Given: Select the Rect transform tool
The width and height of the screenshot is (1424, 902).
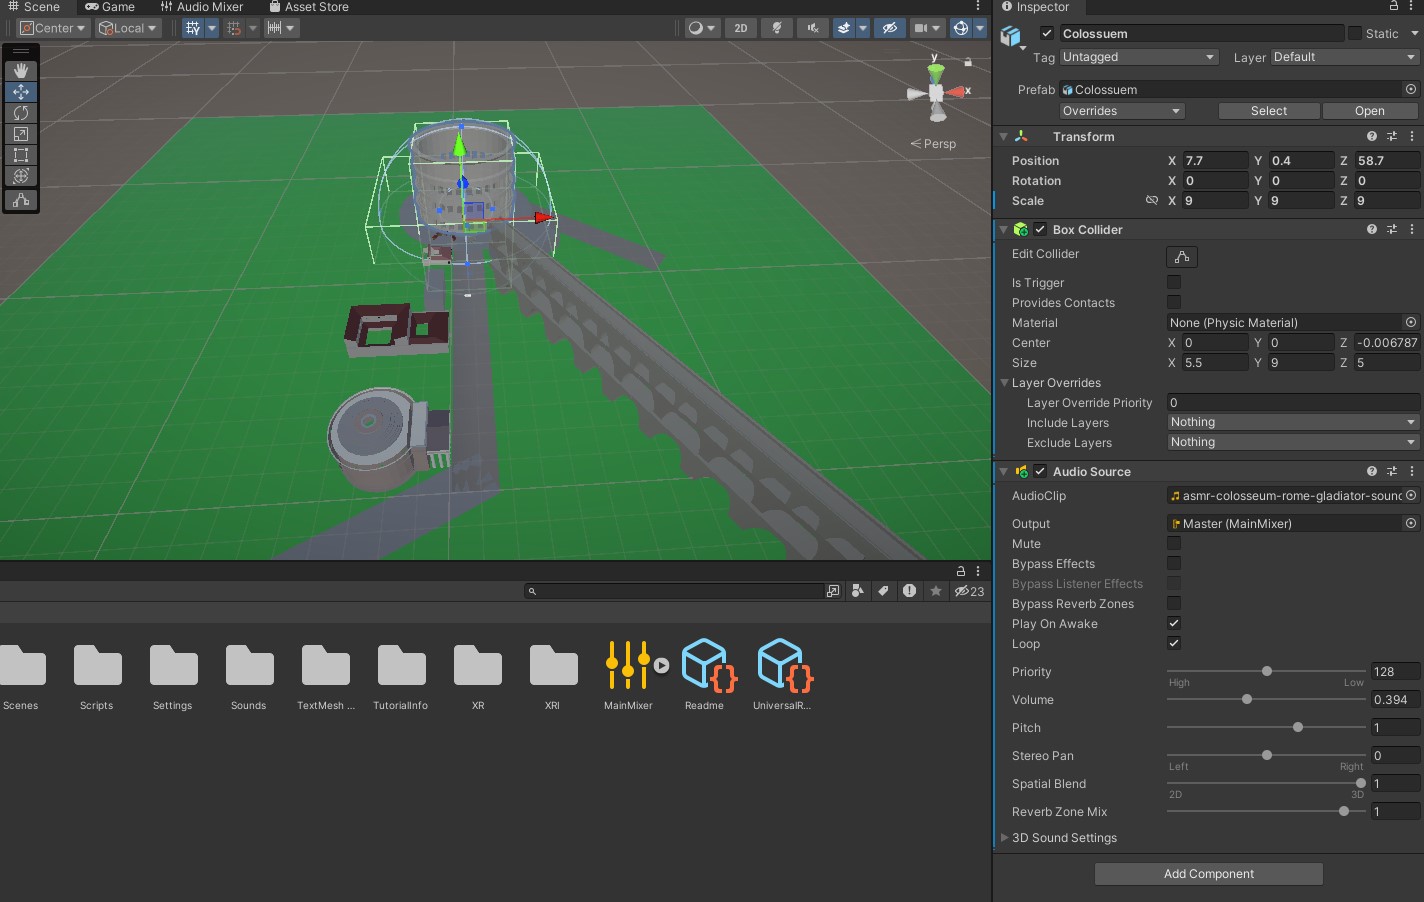Looking at the screenshot, I should click(20, 155).
